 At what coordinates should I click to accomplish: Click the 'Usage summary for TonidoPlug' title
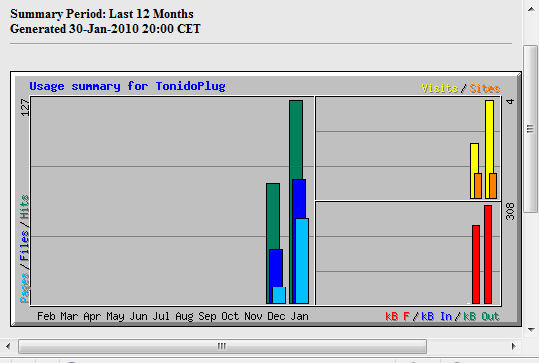coord(127,86)
